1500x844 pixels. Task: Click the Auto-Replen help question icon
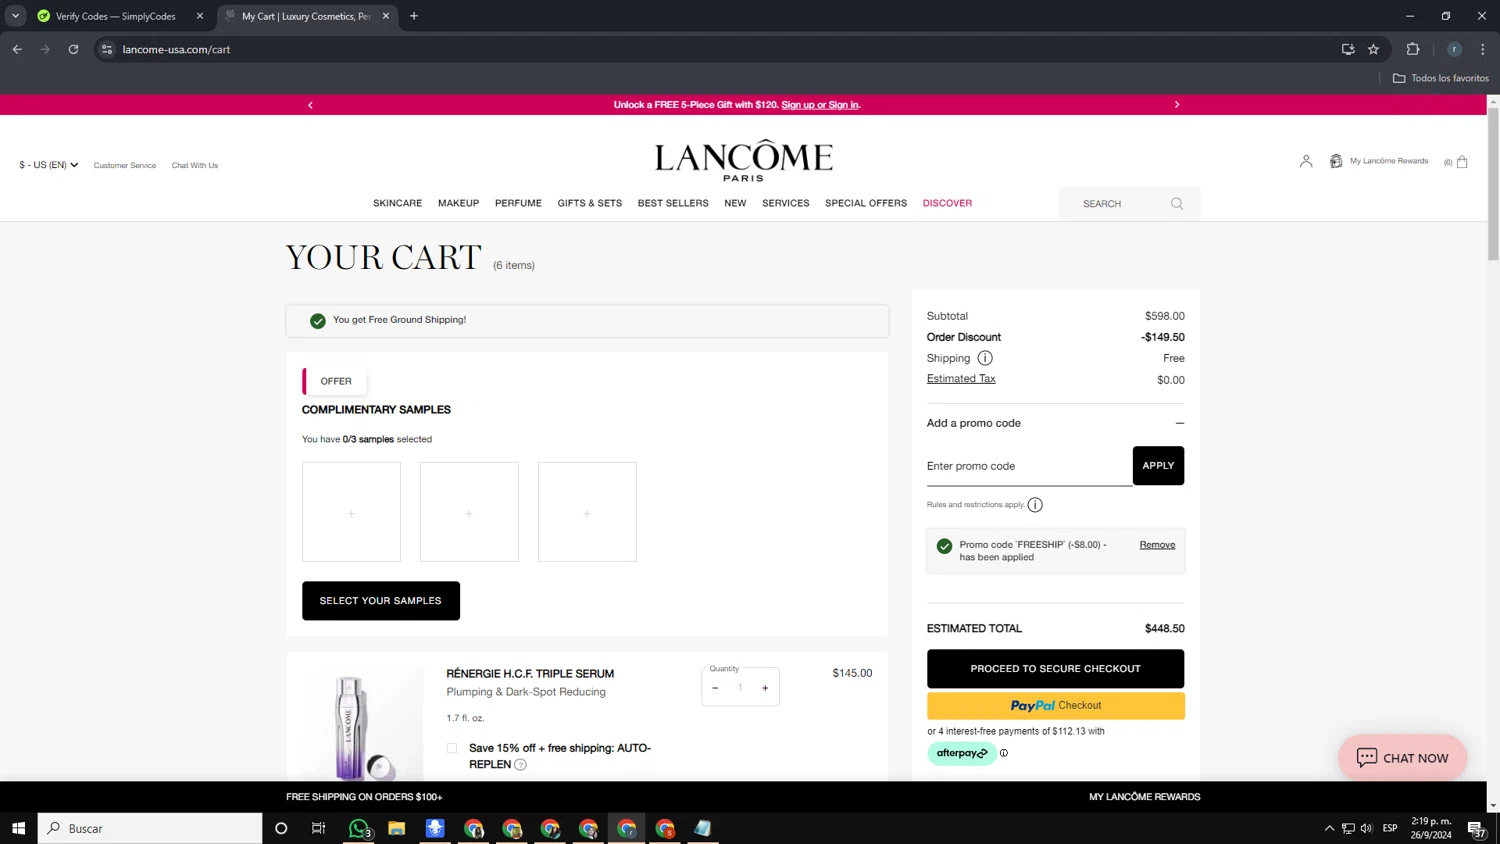[x=520, y=765]
